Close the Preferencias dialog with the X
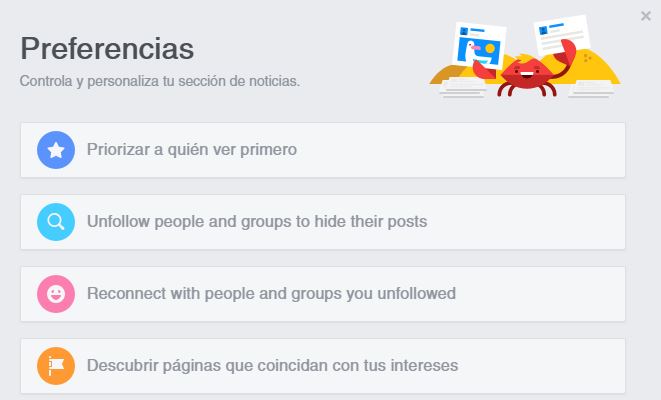Viewport: 661px width, 400px height. (646, 15)
